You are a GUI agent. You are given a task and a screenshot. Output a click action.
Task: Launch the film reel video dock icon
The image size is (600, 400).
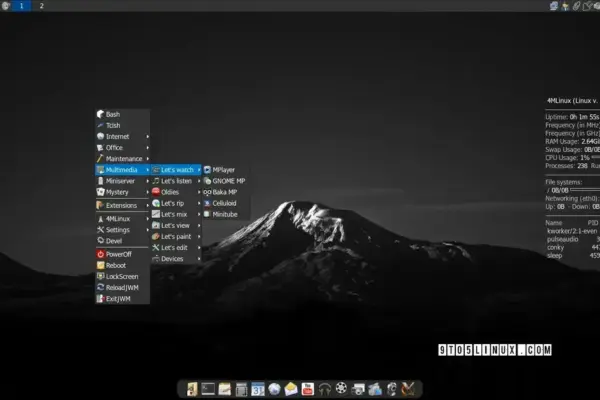coord(341,389)
